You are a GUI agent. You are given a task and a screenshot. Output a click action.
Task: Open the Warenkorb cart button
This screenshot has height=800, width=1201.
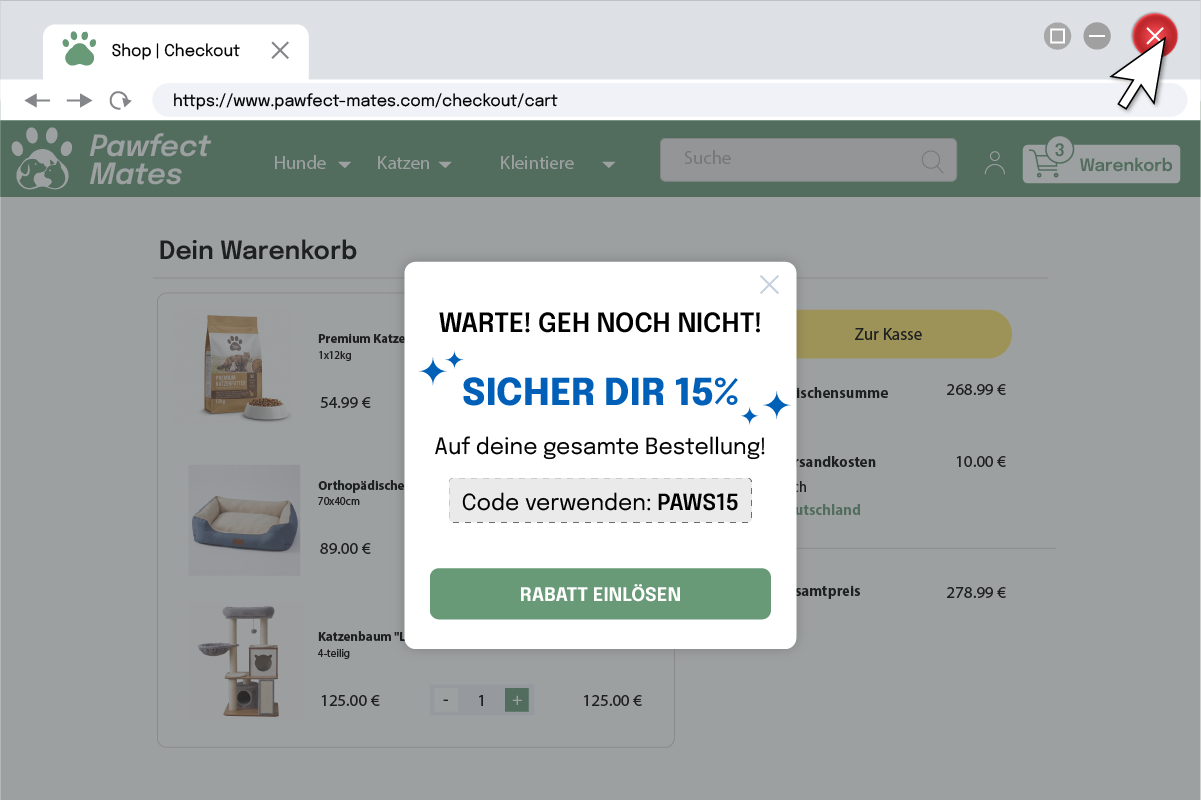pos(1101,164)
